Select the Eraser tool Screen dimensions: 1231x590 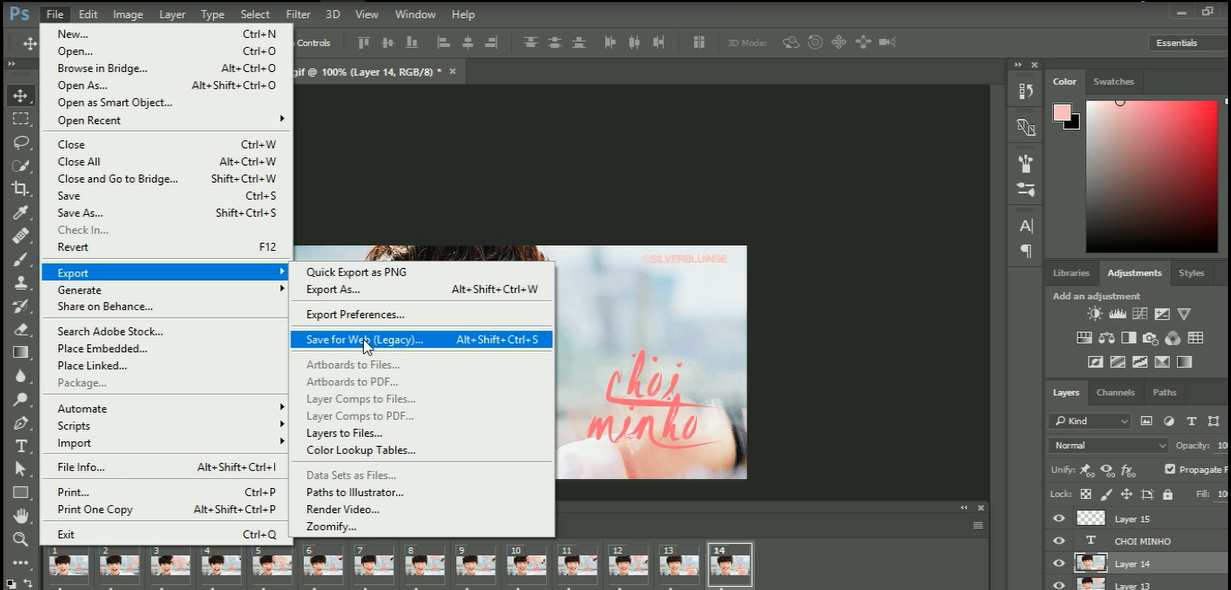pos(20,329)
